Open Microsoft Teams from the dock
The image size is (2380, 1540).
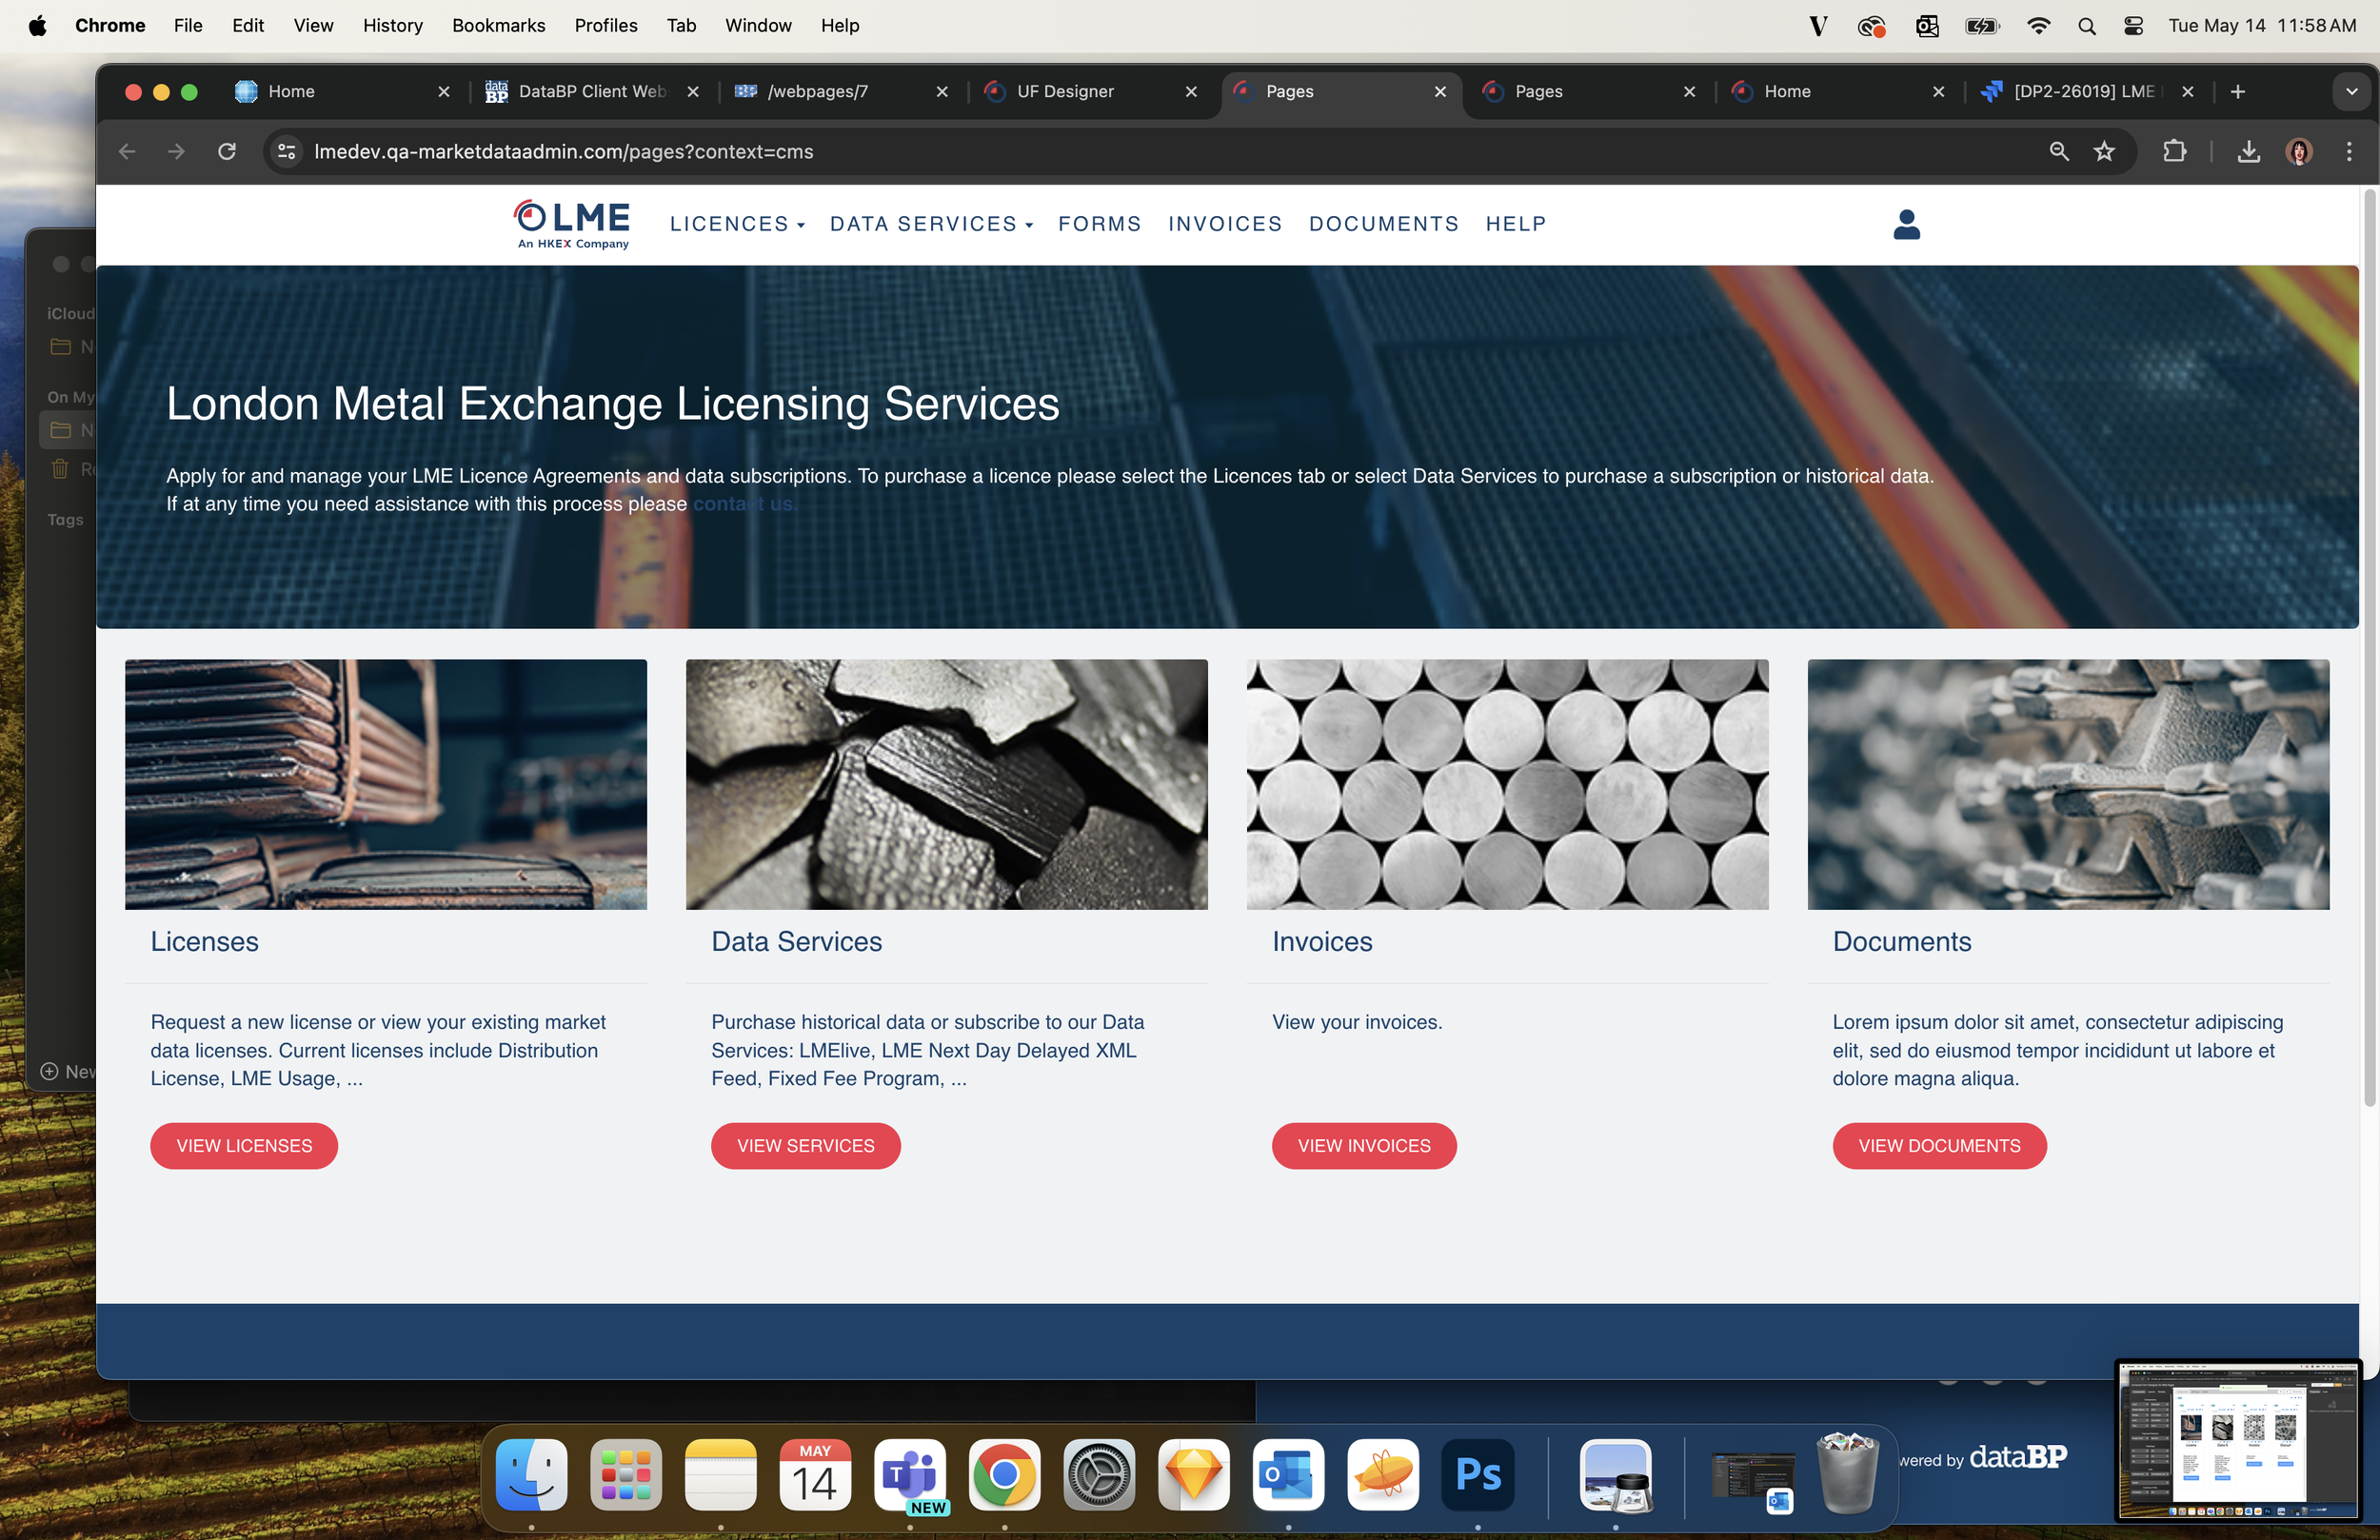point(910,1475)
